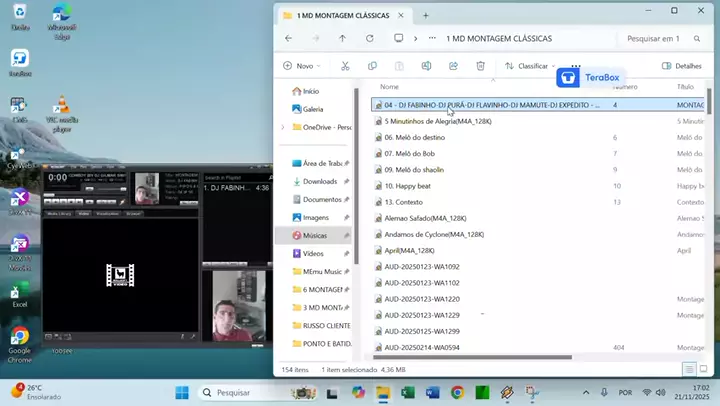
Task: Toggle the Detalhes pane button
Action: (x=681, y=66)
